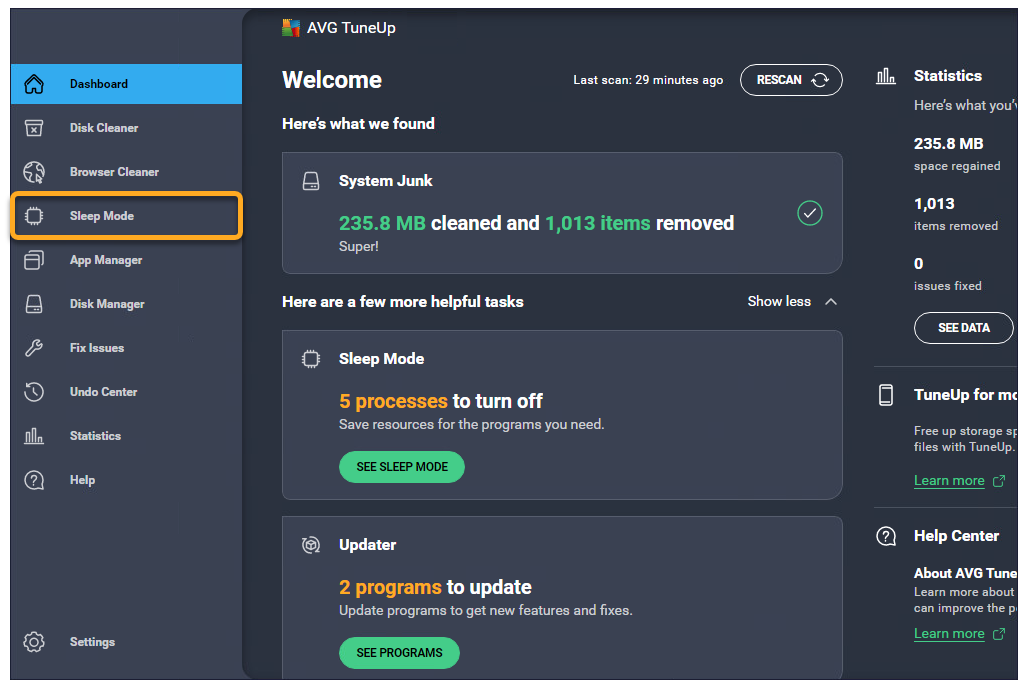Click the System Junk result card
1030x692 pixels.
click(560, 213)
